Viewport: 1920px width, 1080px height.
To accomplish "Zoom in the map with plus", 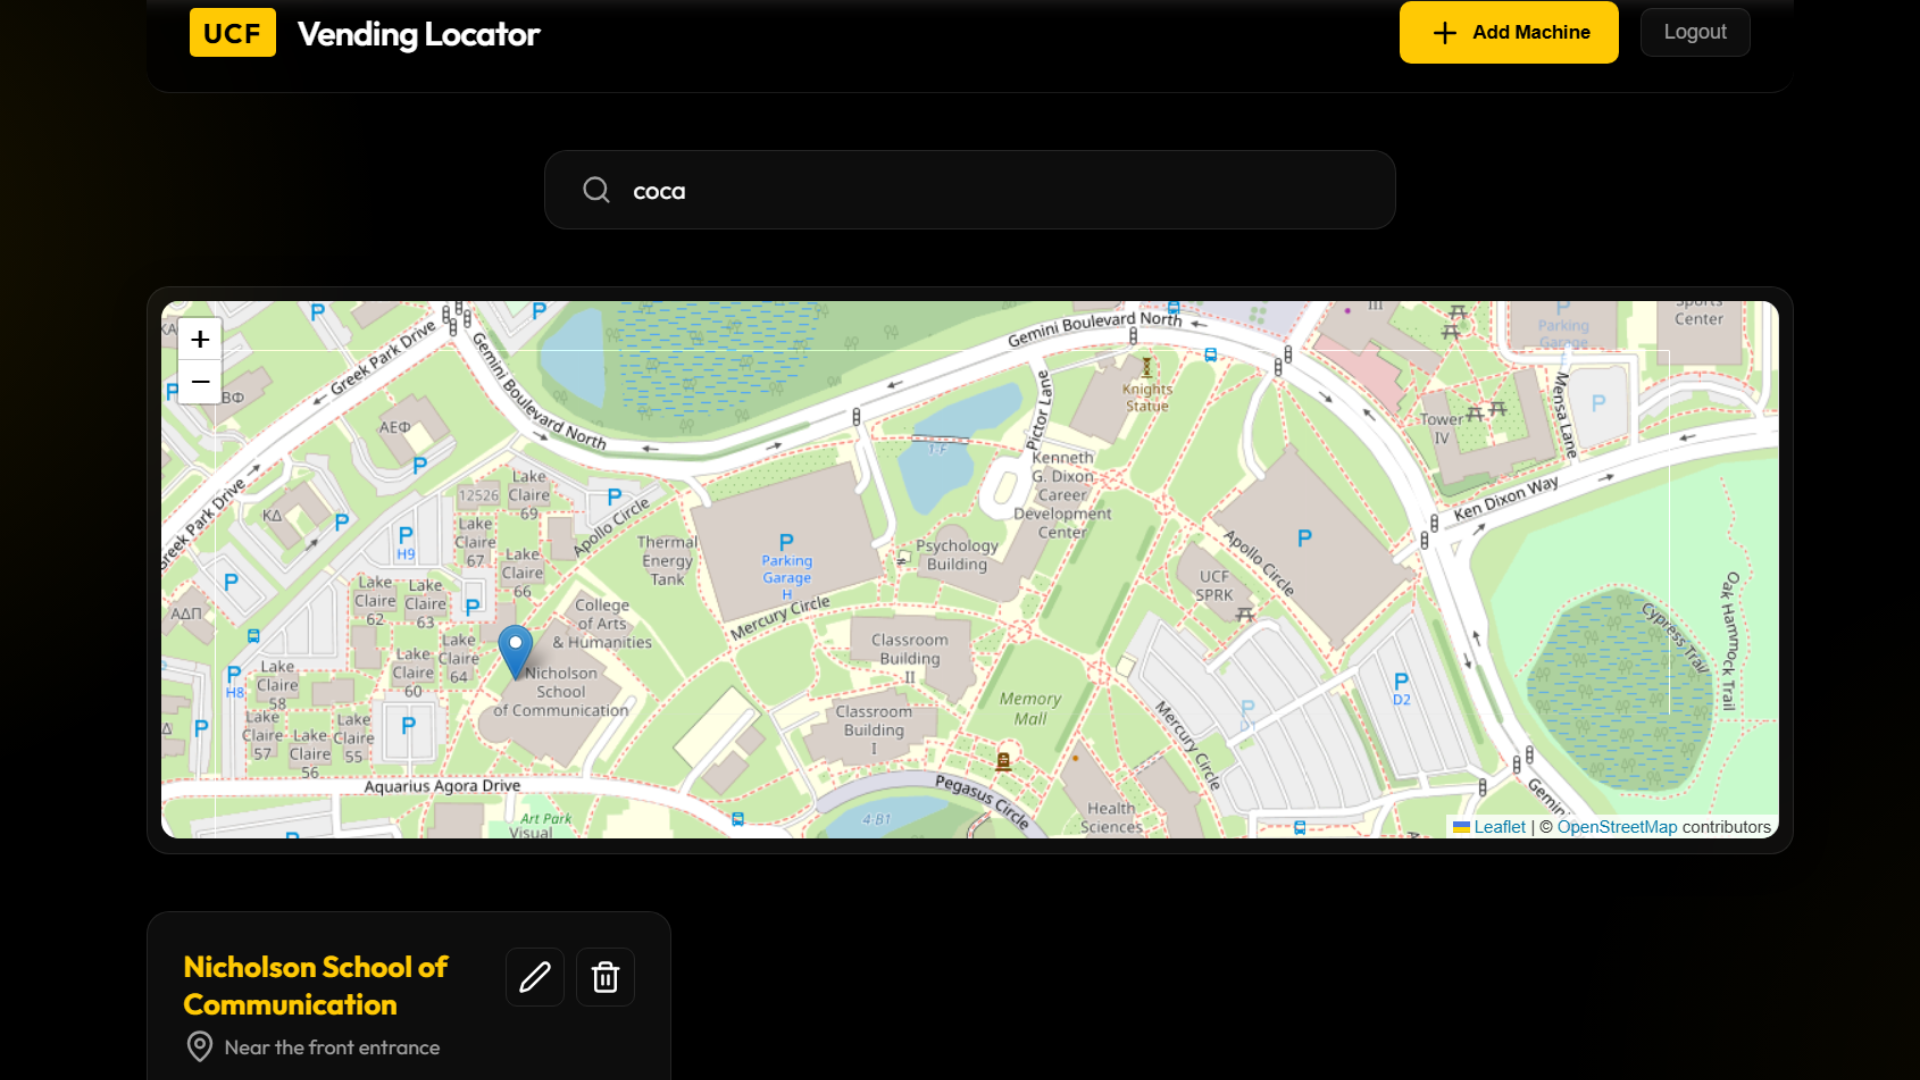I will tap(200, 340).
